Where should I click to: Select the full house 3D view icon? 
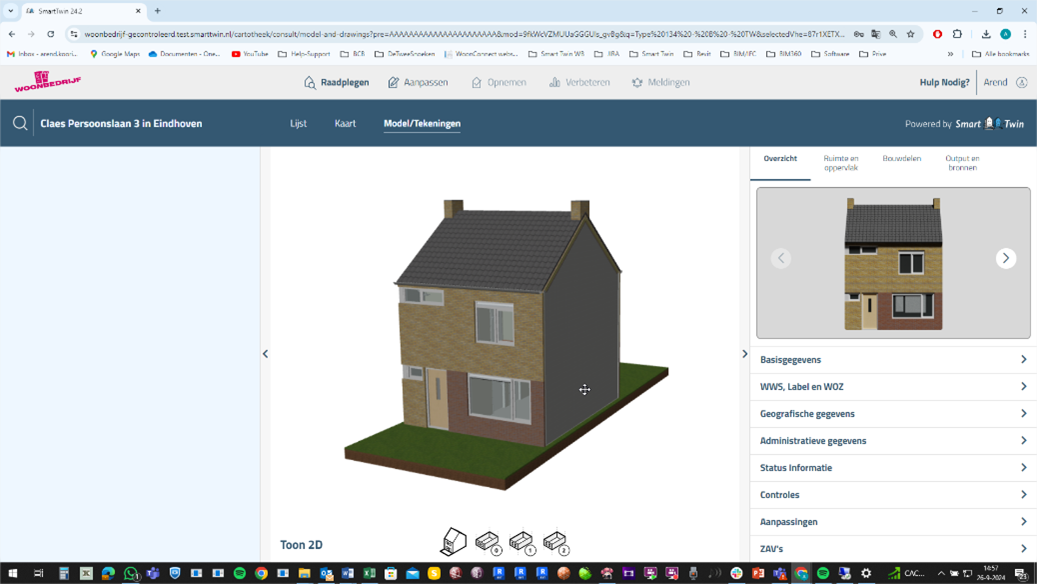[453, 541]
